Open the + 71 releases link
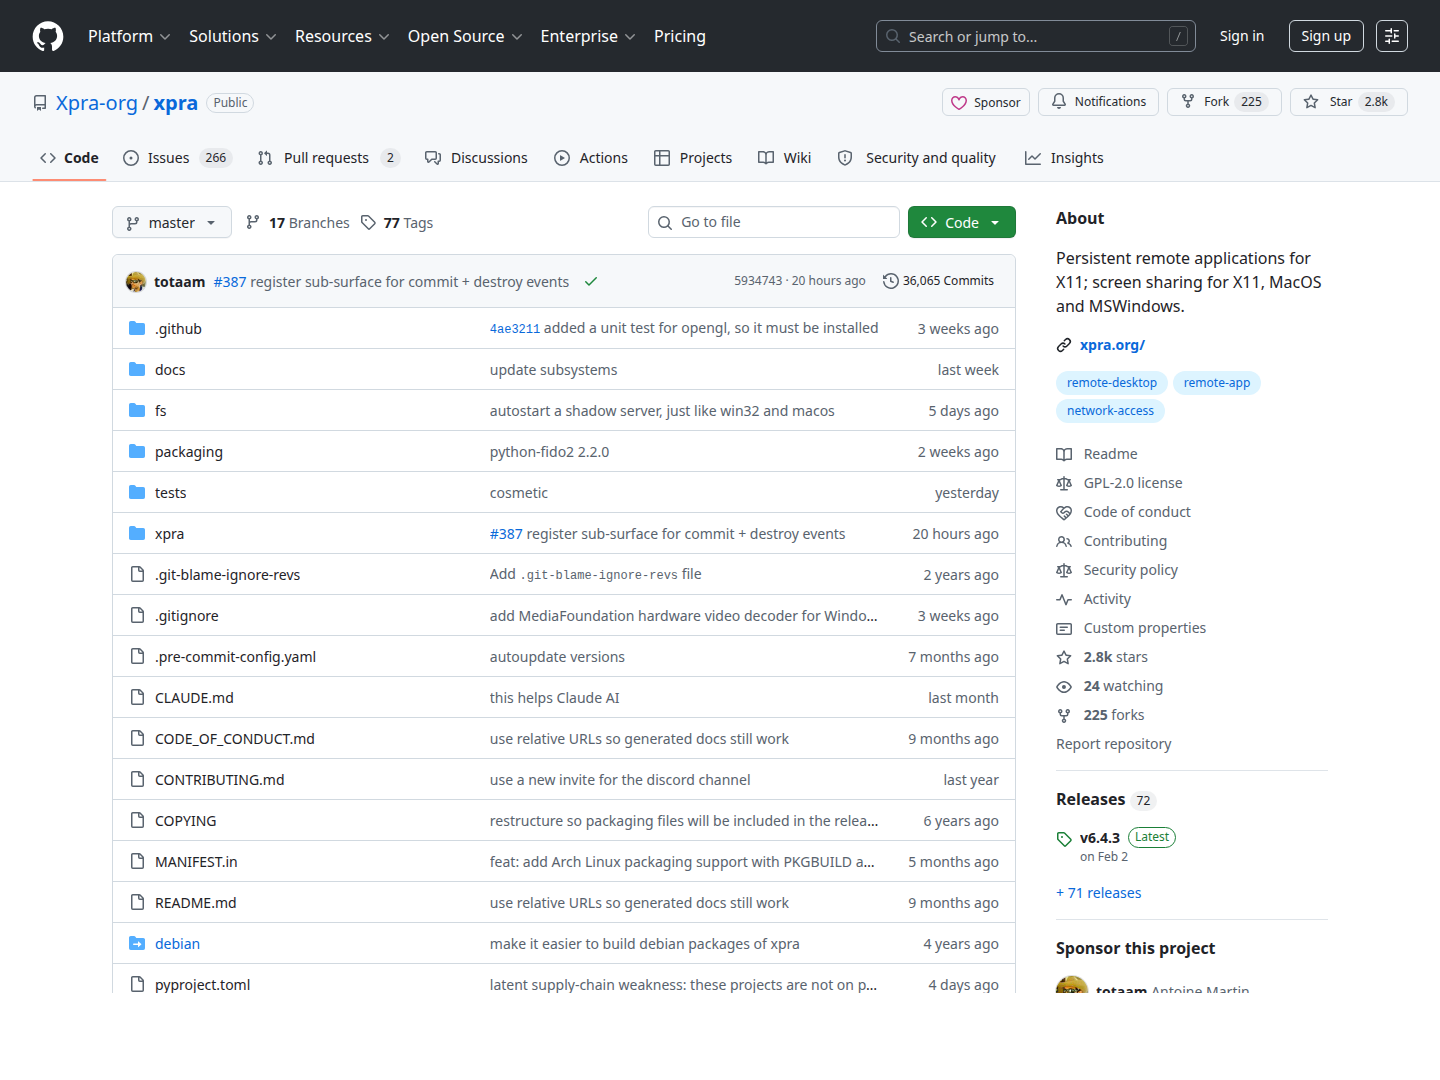This screenshot has height=1080, width=1440. pyautogui.click(x=1099, y=893)
